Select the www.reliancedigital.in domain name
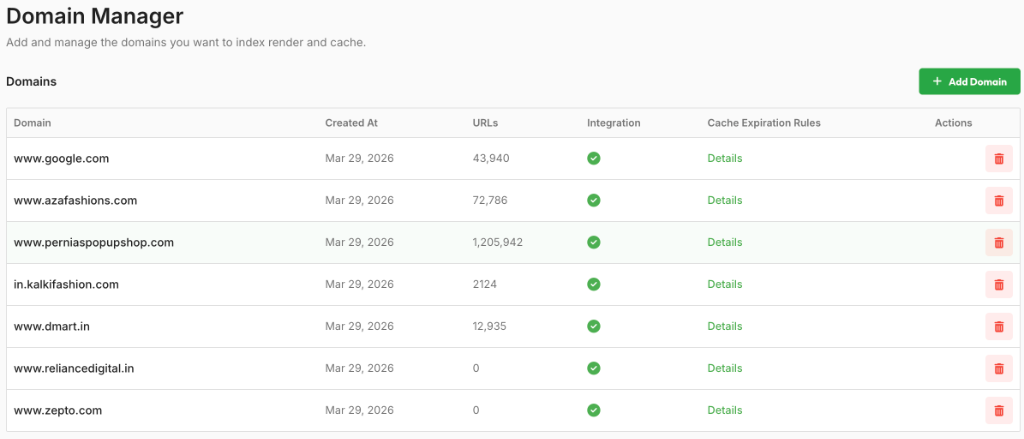1024x439 pixels. 74,368
